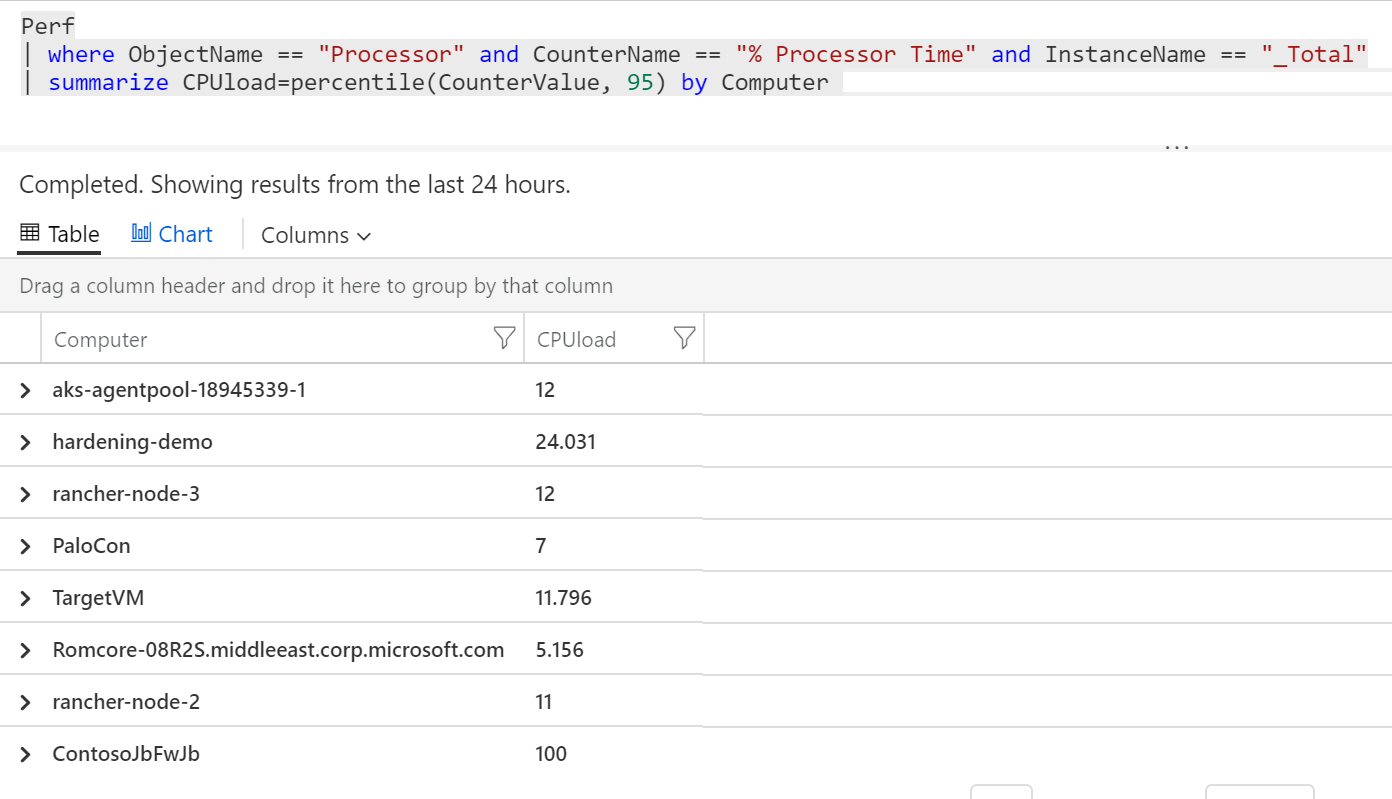1392x799 pixels.
Task: Expand the rancher-node-2 row
Action: [x=26, y=702]
